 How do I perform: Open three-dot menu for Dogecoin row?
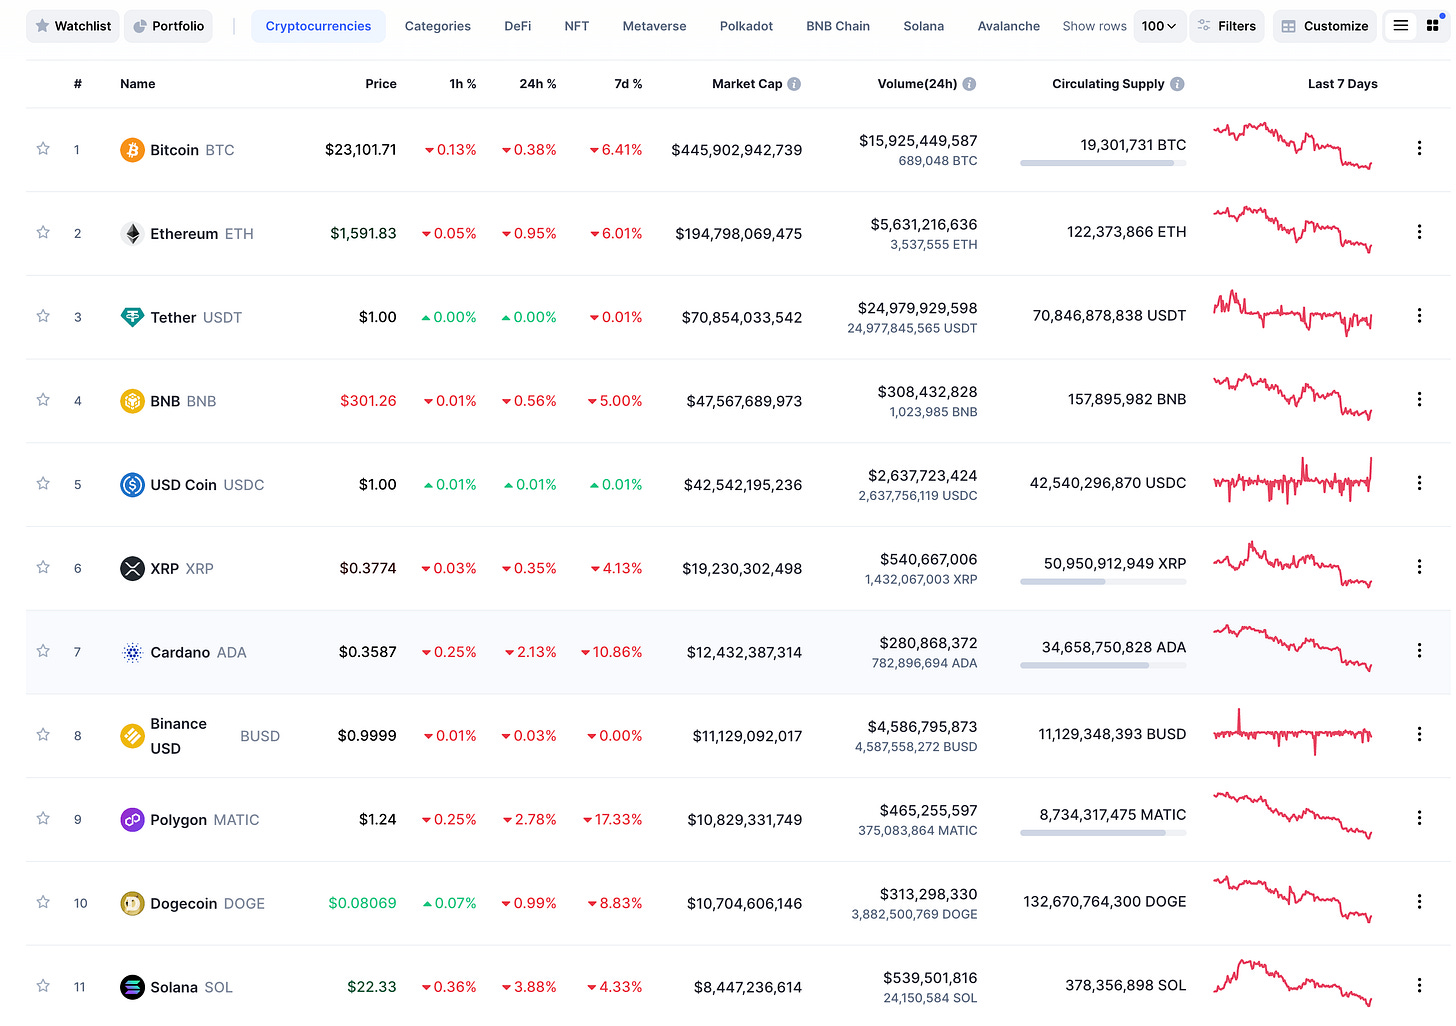1419,901
